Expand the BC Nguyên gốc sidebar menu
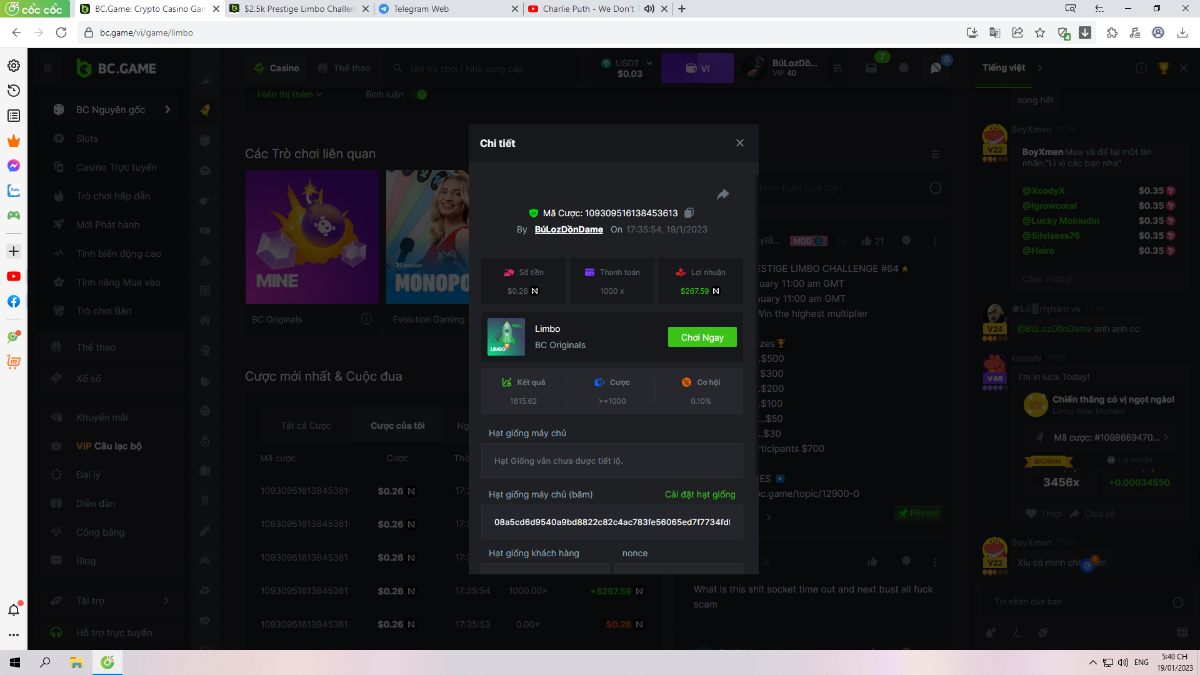 (x=167, y=110)
